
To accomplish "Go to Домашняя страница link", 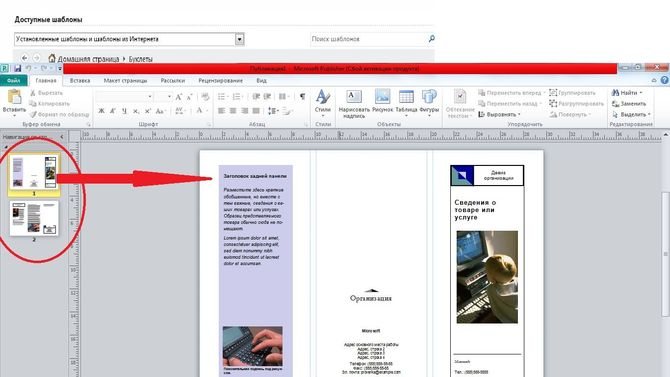I will pyautogui.click(x=88, y=59).
